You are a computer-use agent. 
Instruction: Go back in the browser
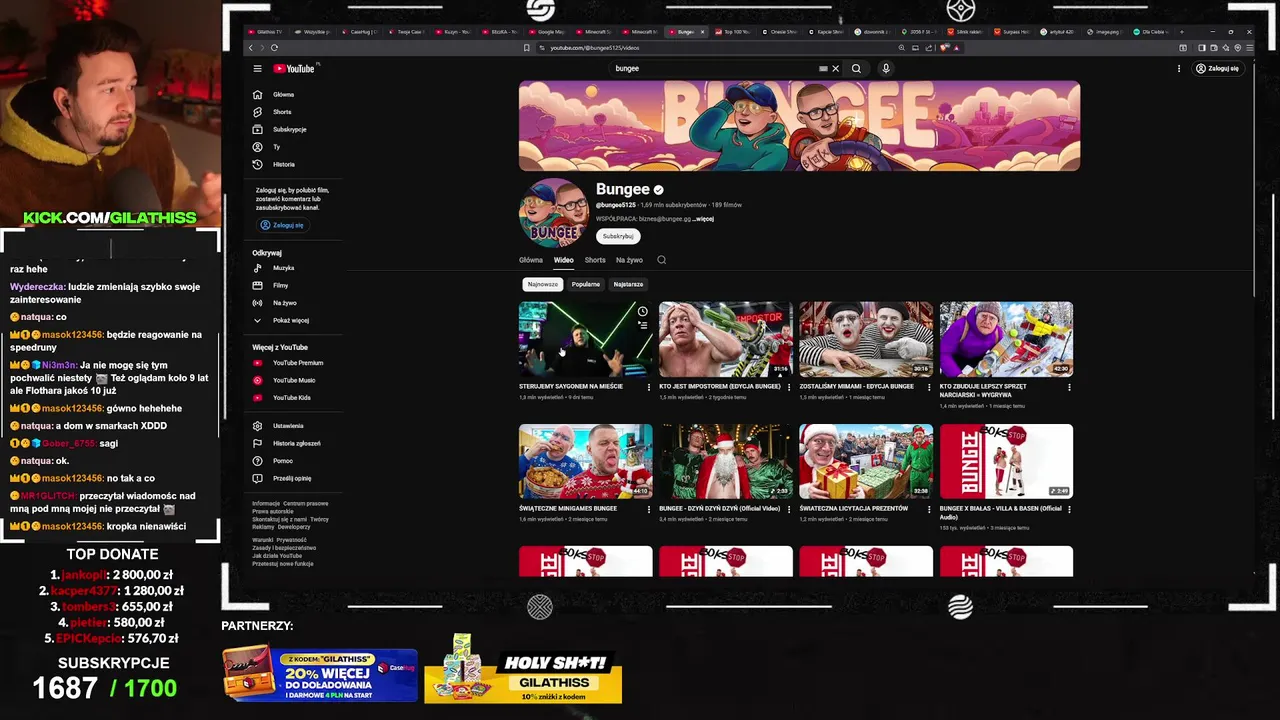(x=251, y=48)
